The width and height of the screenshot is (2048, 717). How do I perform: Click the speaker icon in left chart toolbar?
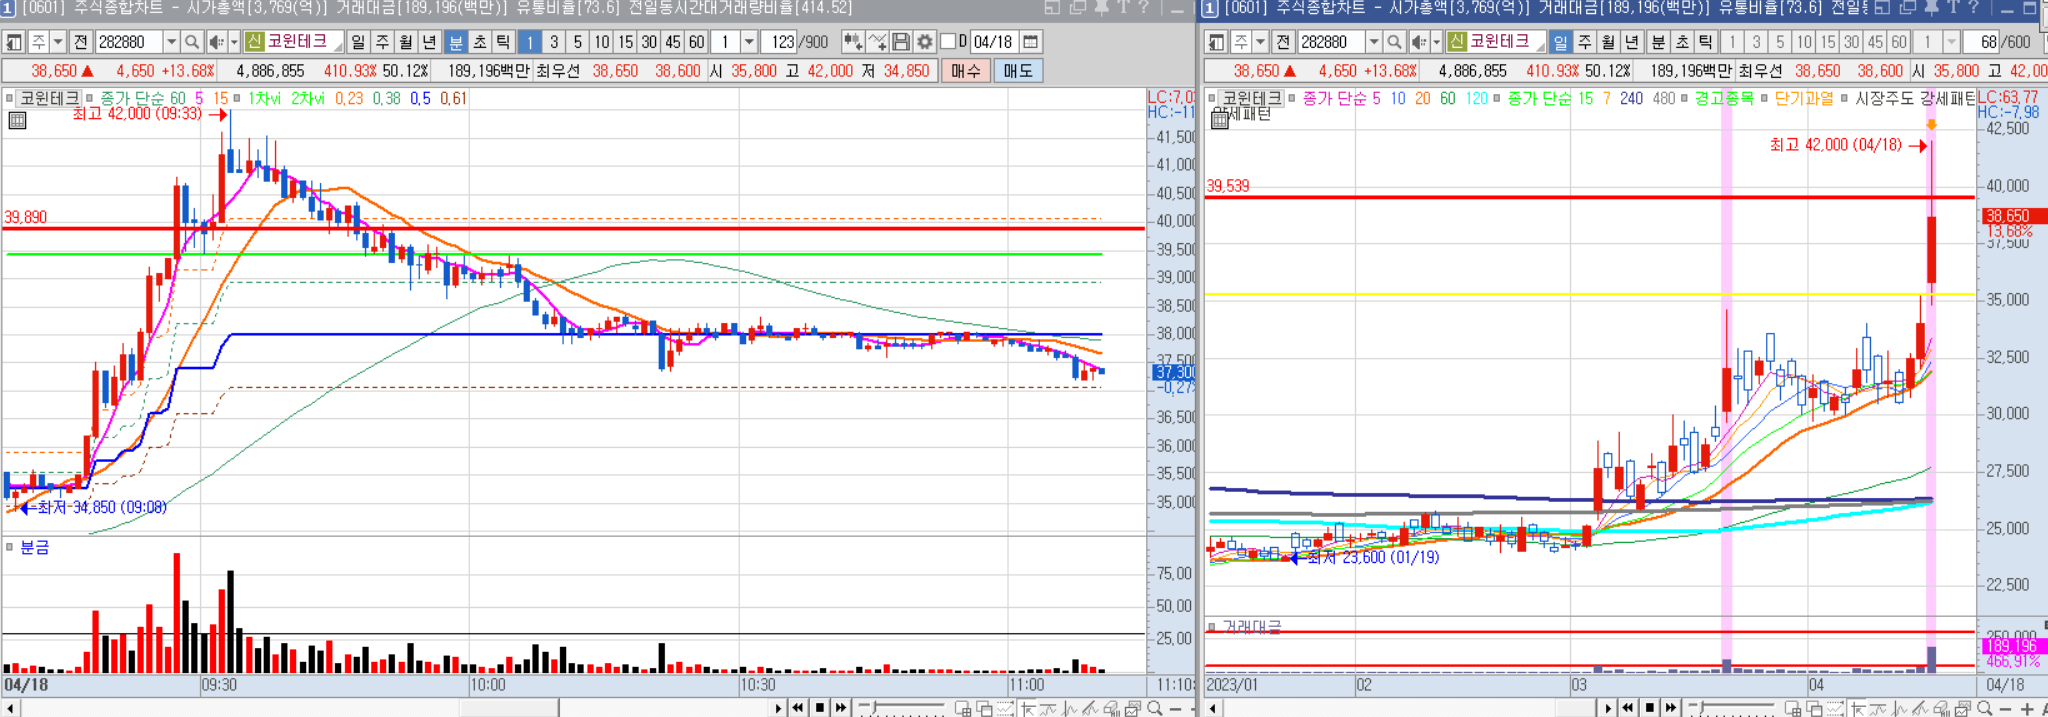point(215,42)
